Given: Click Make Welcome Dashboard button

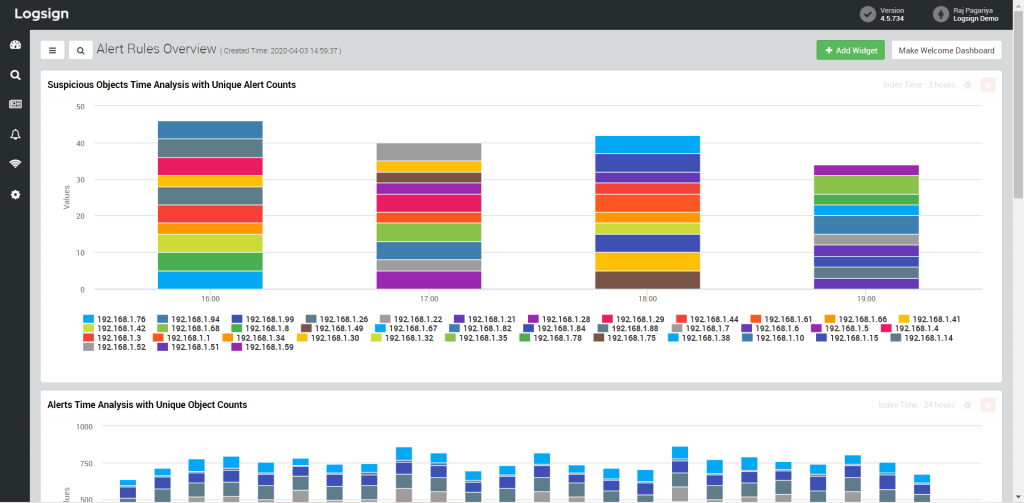Looking at the screenshot, I should pyautogui.click(x=946, y=50).
